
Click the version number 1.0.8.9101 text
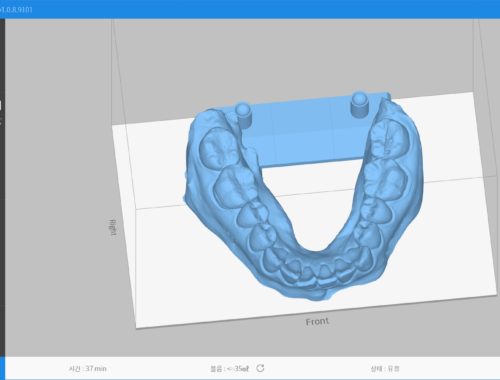point(17,9)
